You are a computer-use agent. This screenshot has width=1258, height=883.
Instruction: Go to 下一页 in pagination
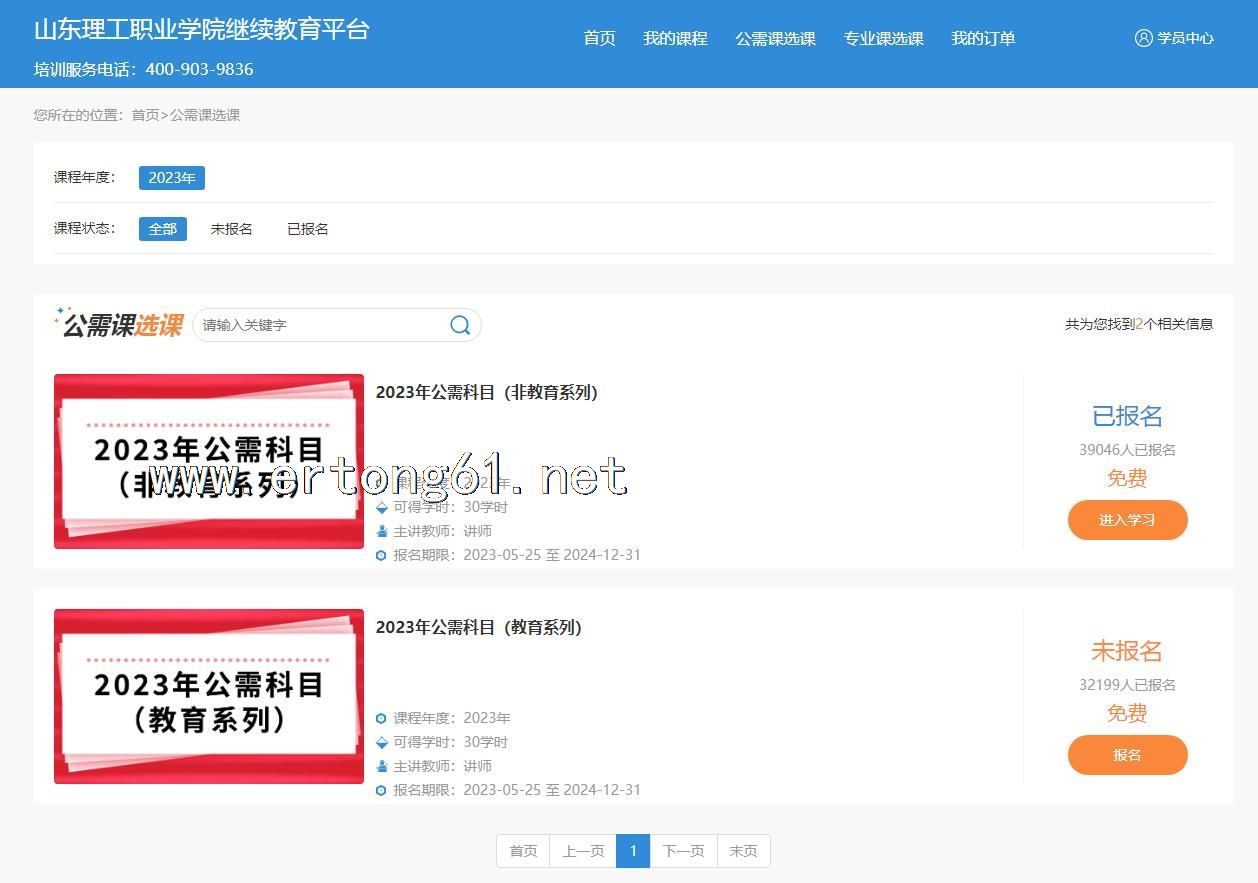pyautogui.click(x=683, y=851)
